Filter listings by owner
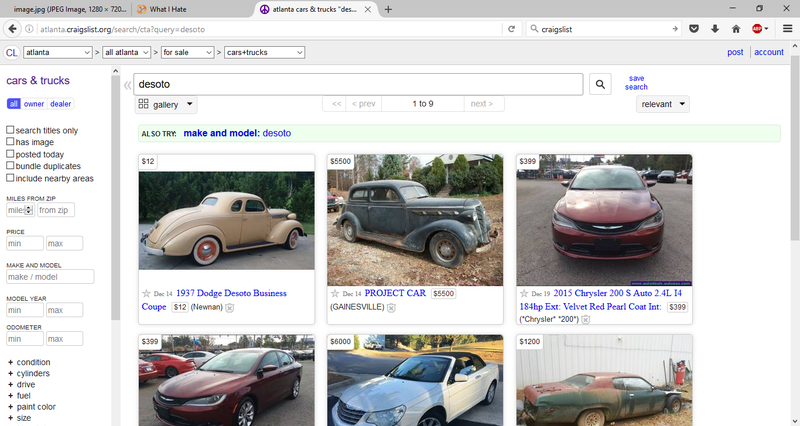Image resolution: width=800 pixels, height=426 pixels. click(x=34, y=104)
